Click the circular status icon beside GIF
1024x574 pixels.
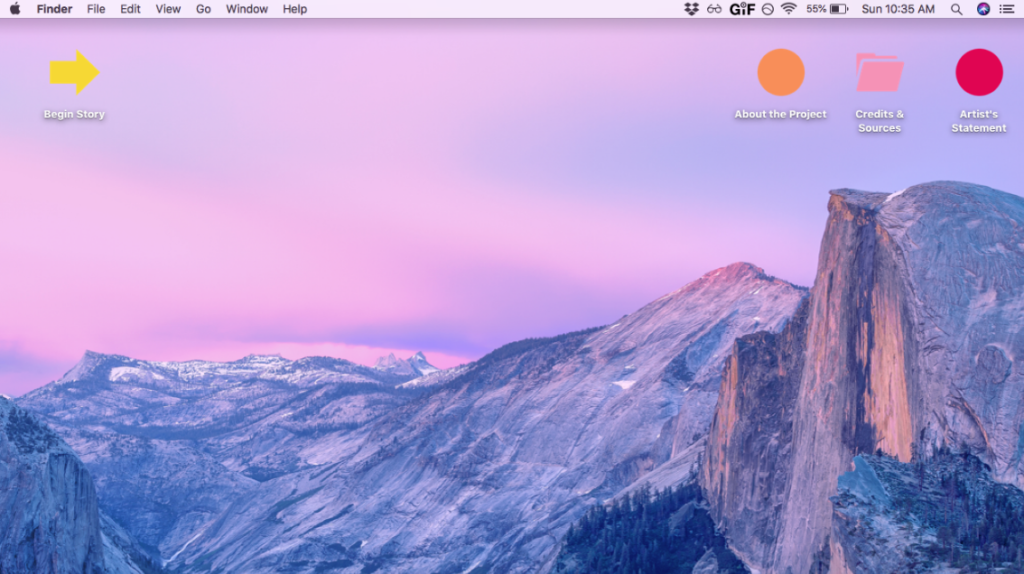tap(768, 9)
